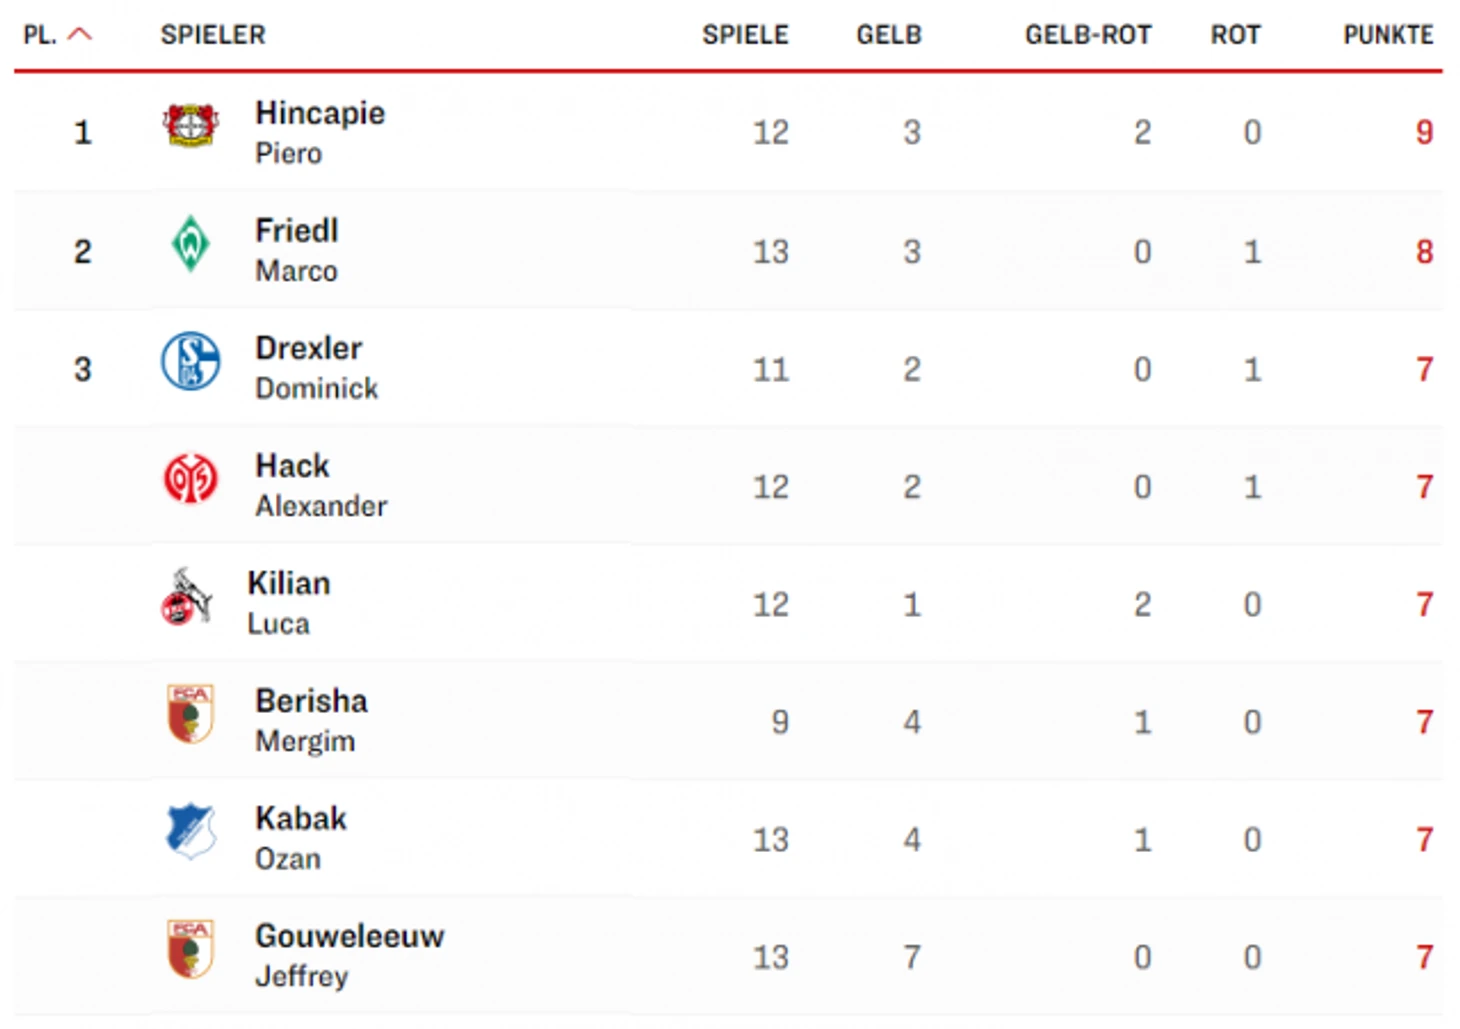1460x1029 pixels.
Task: Sort table by the SPIELE column
Action: (x=745, y=35)
